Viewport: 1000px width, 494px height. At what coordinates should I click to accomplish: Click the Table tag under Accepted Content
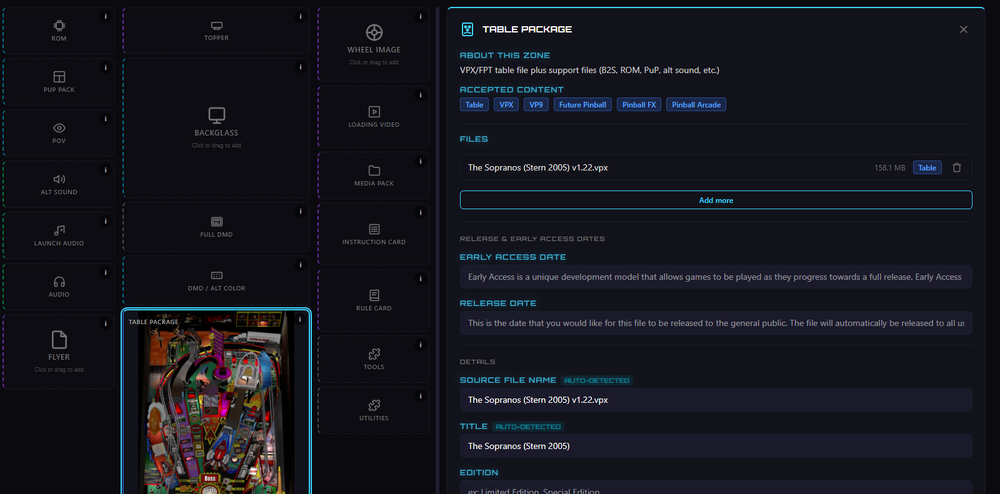point(474,105)
